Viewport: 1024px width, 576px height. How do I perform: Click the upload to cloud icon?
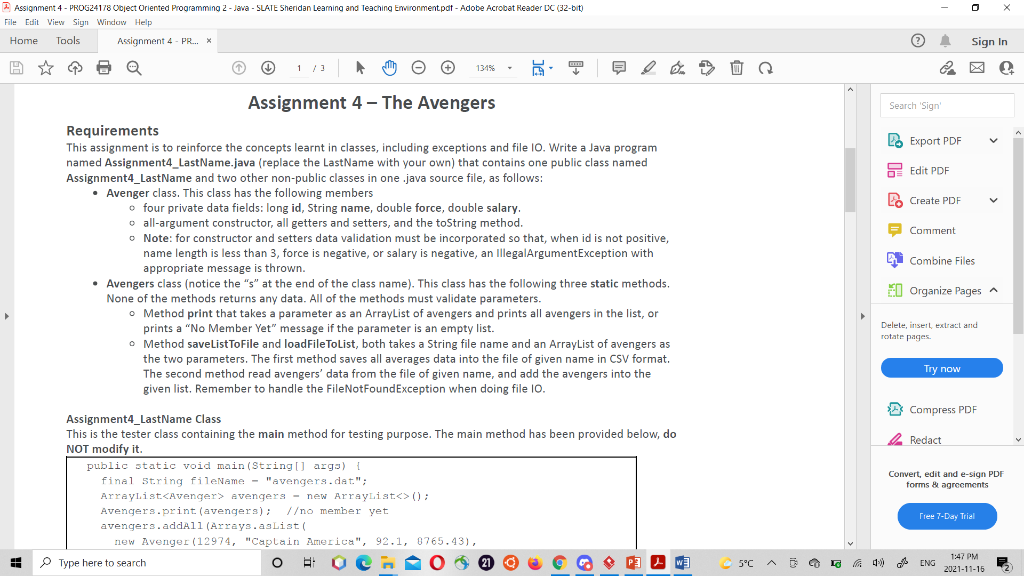click(75, 68)
